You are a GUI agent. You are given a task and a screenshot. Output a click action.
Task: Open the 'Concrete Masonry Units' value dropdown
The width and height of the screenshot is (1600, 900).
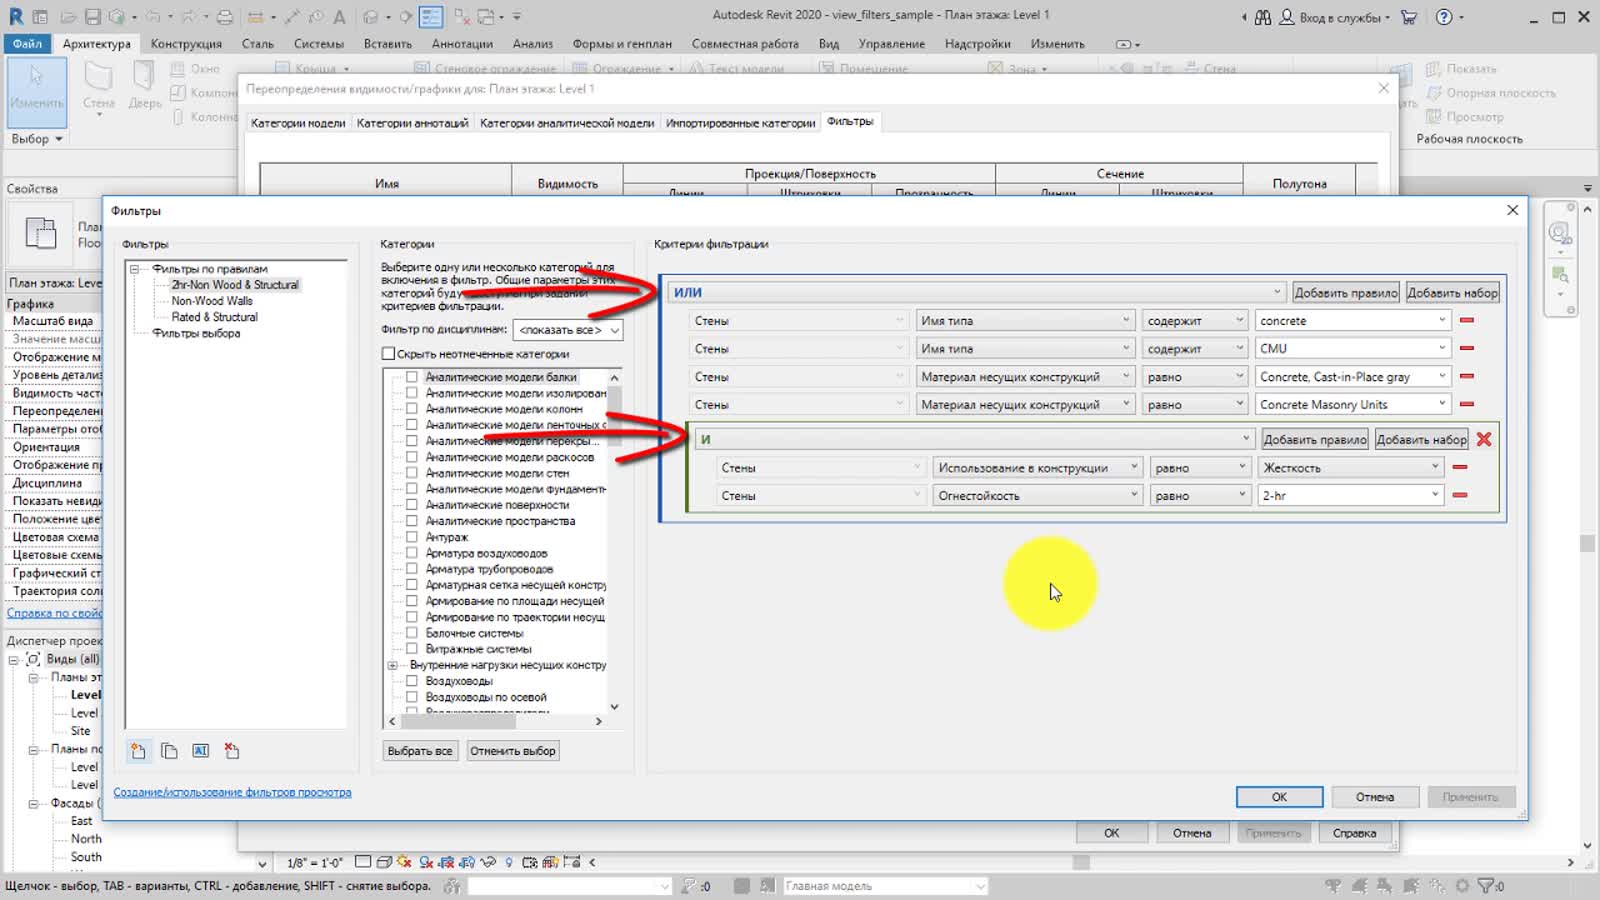tap(1353, 404)
